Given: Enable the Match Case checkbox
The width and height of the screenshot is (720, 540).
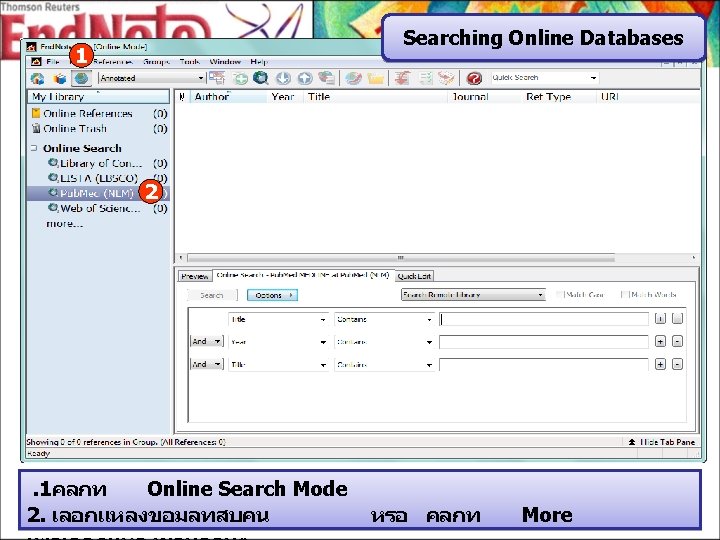Looking at the screenshot, I should tap(559, 295).
